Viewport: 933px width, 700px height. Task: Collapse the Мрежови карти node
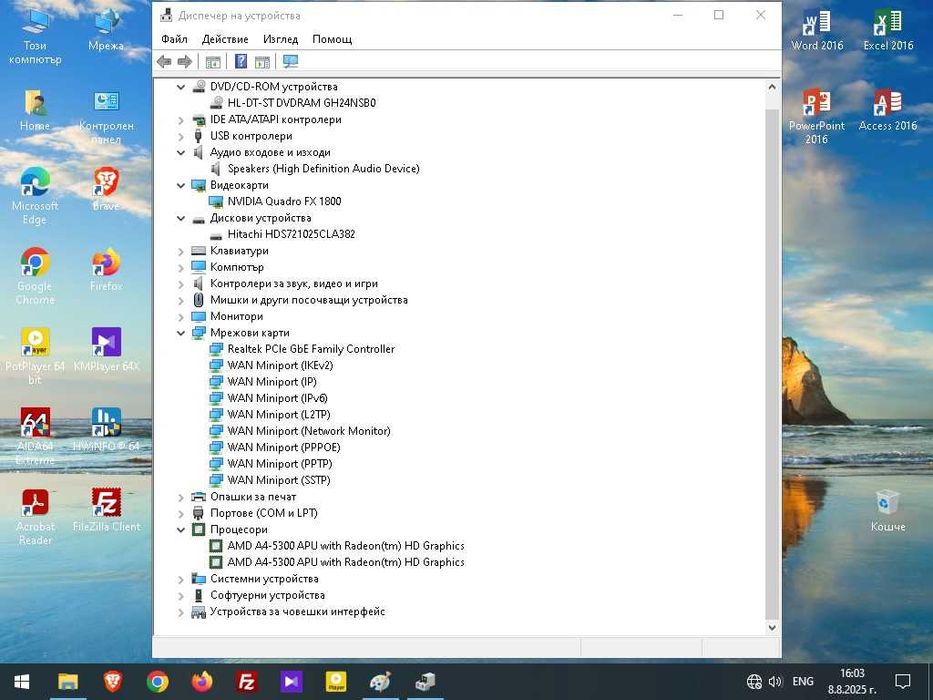click(x=181, y=333)
